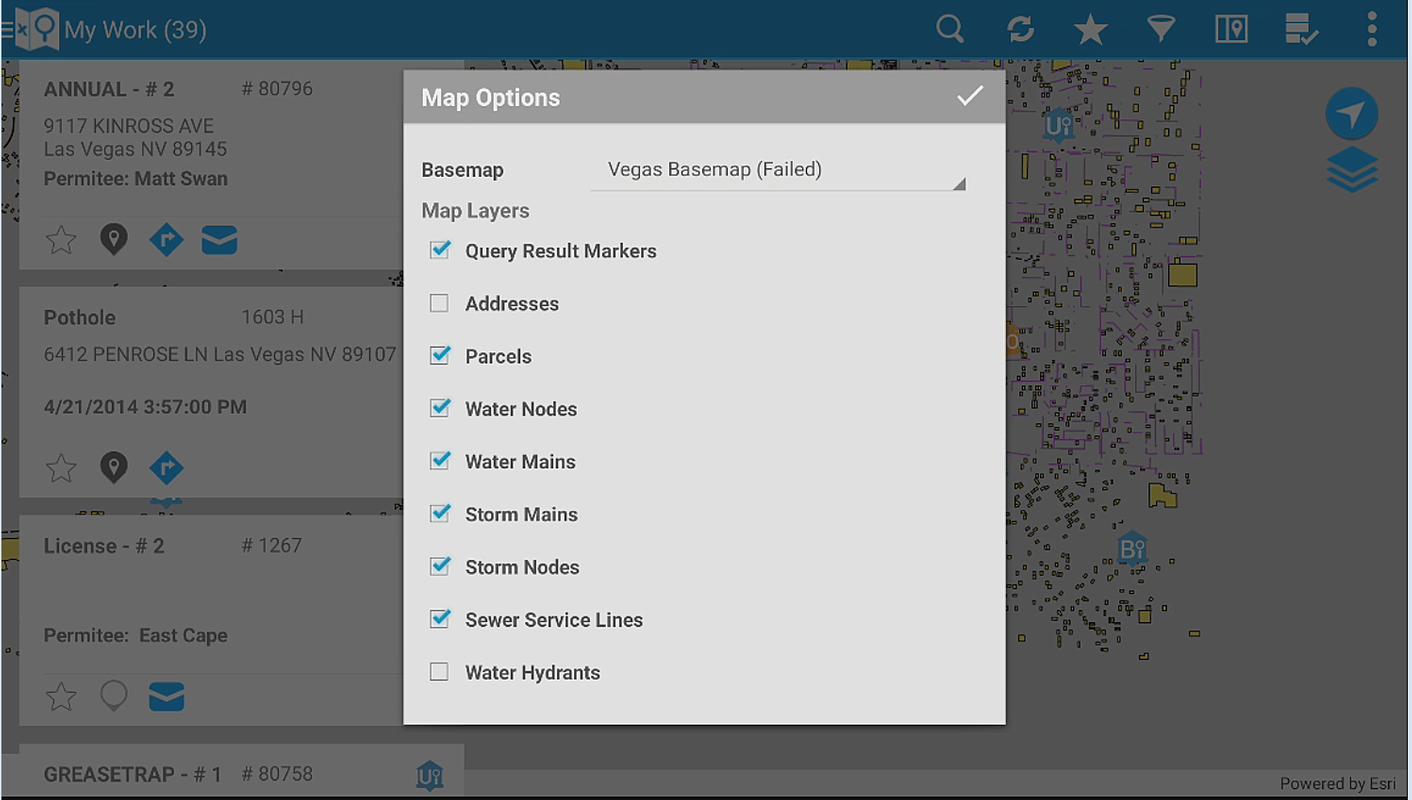
Task: Uncheck the Parcels layer
Action: click(x=439, y=355)
